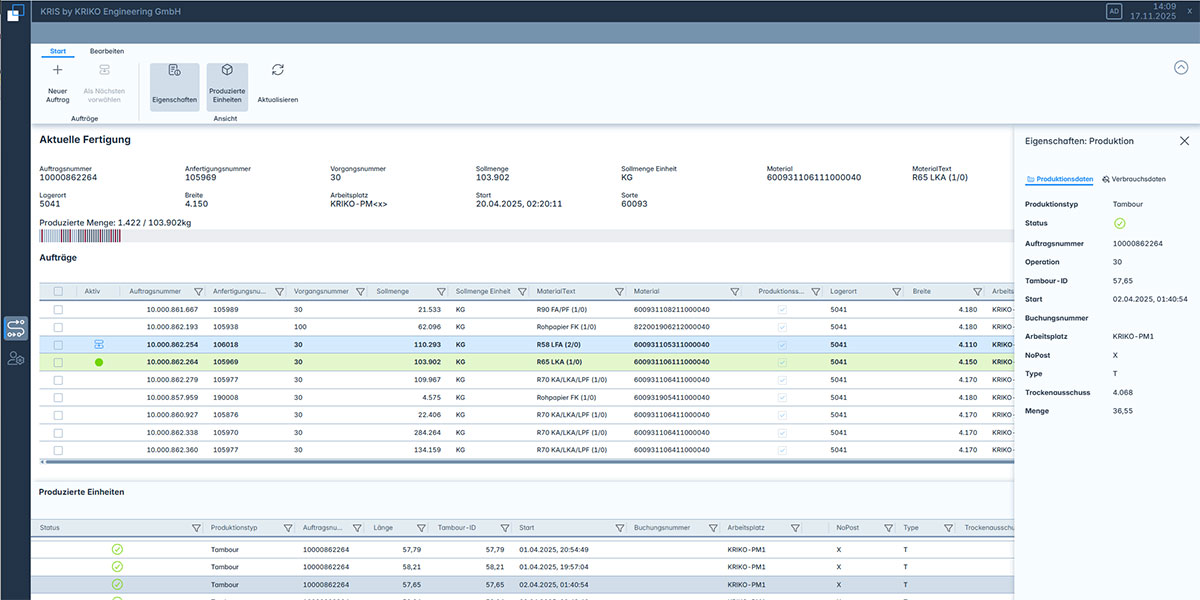
Task: Open the production flow sidebar icon
Action: point(15,328)
